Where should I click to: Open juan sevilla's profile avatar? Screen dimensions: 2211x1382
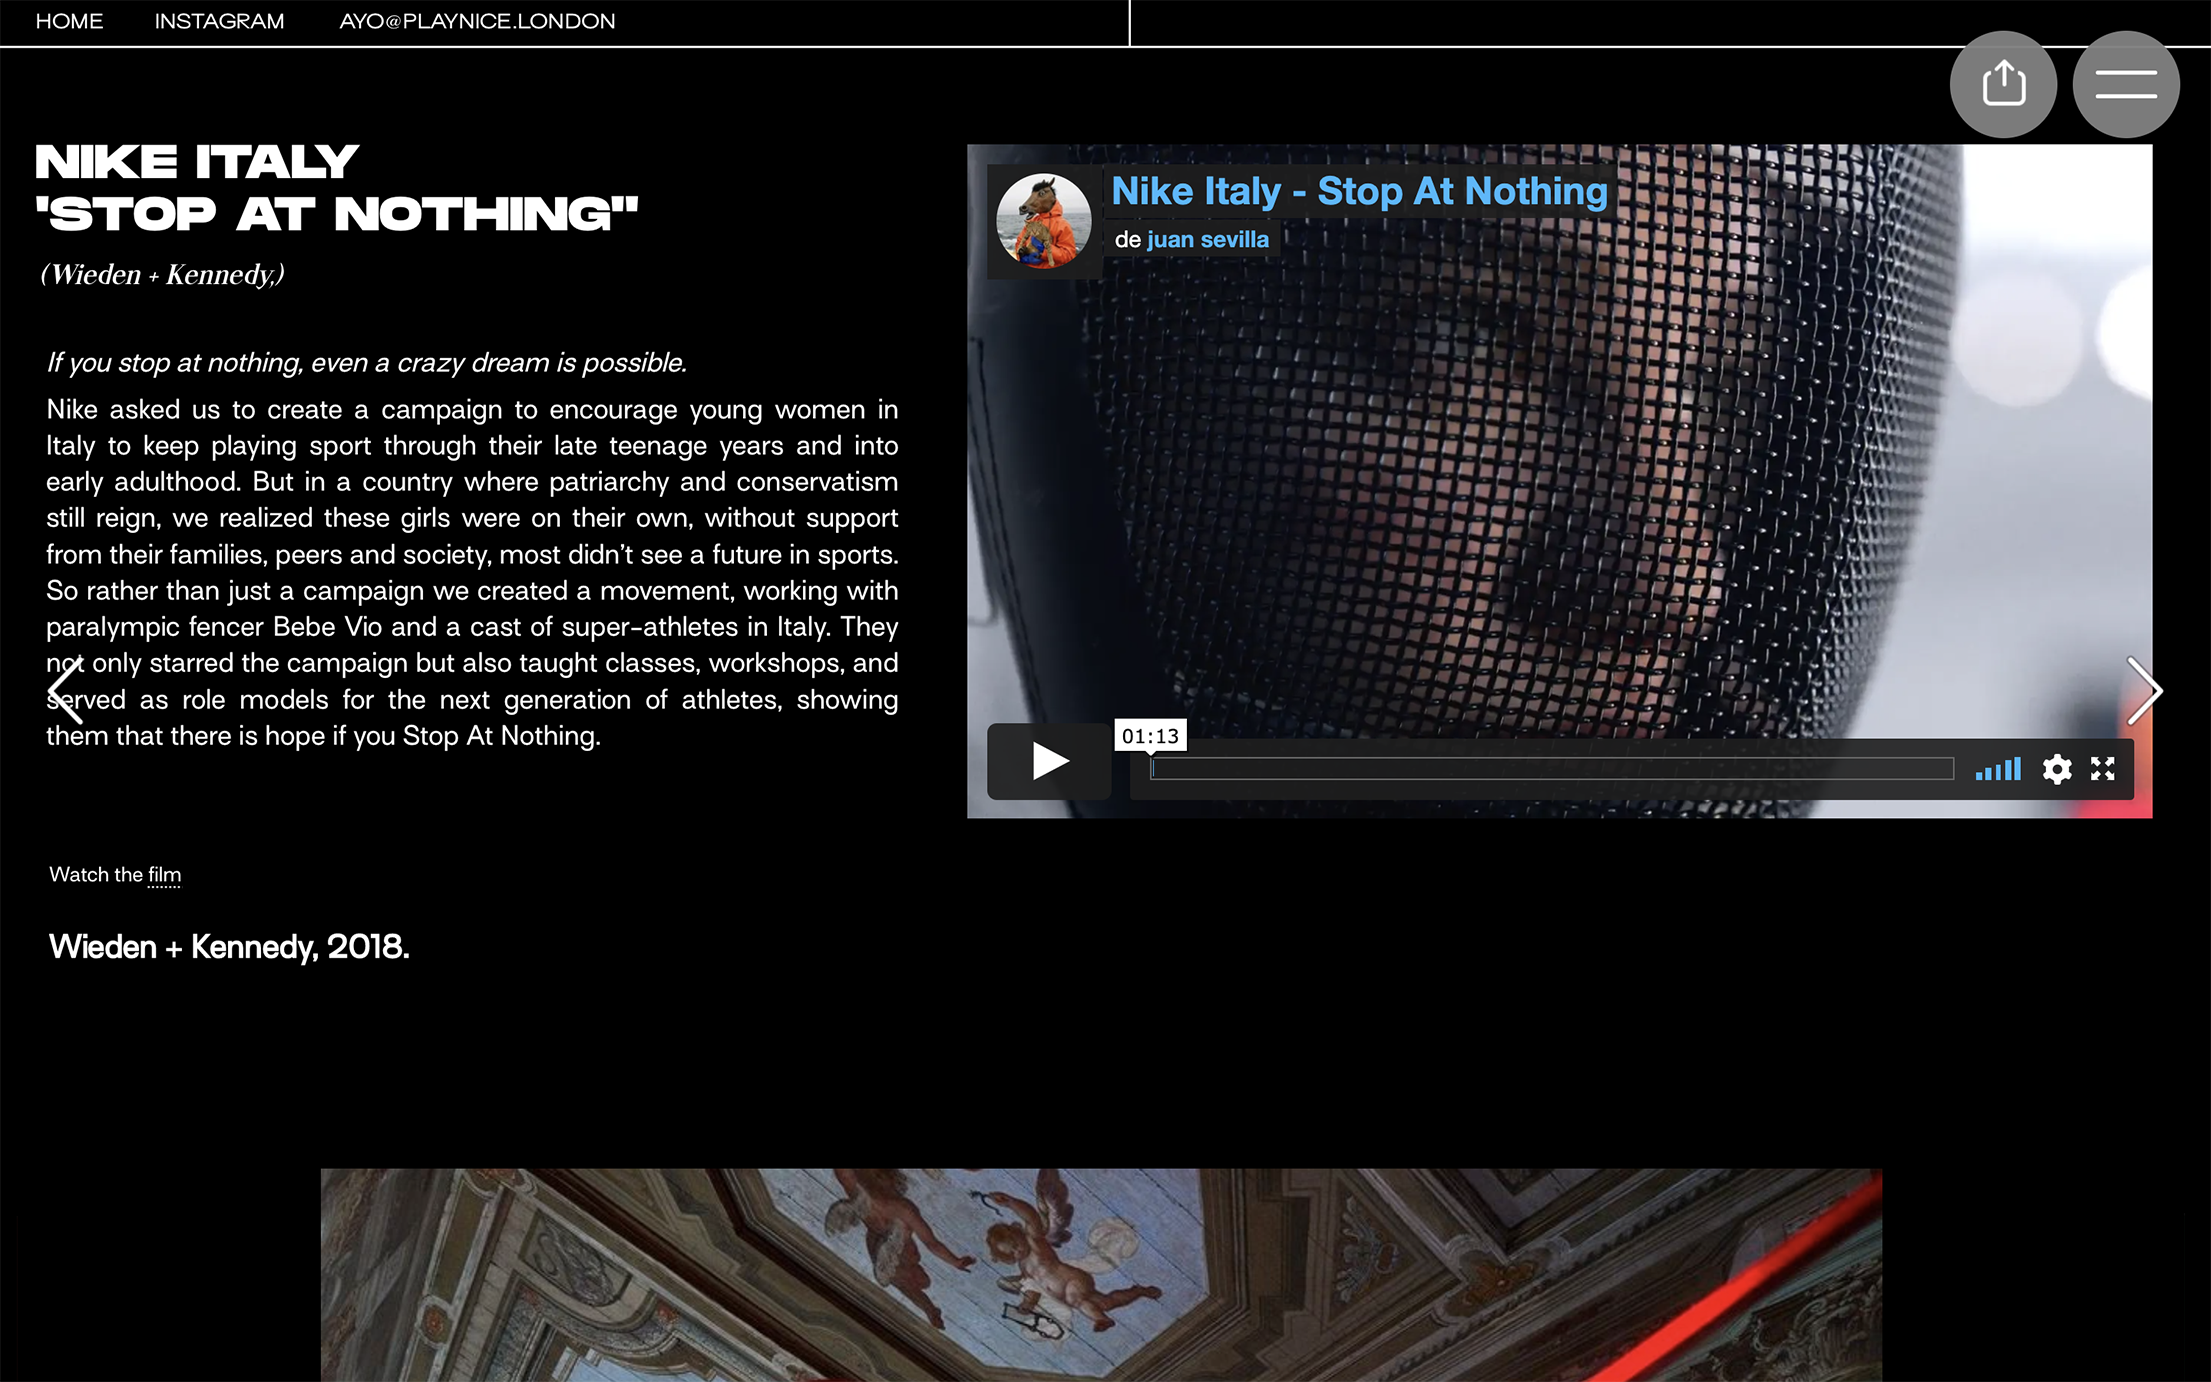[1043, 221]
